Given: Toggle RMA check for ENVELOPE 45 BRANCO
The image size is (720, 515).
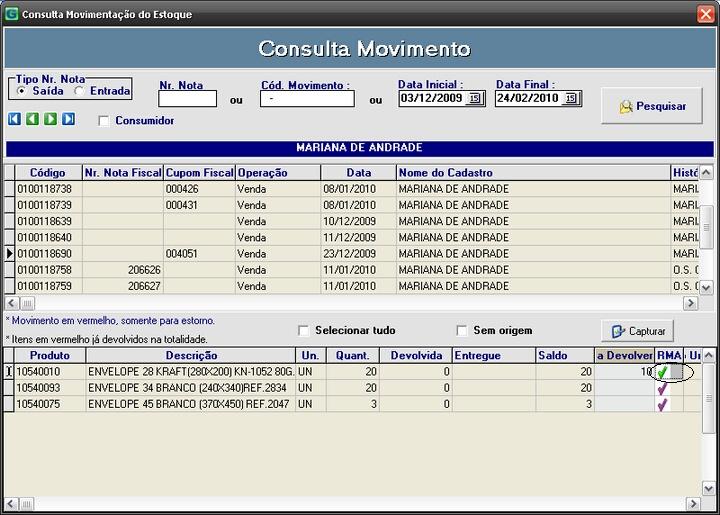Looking at the screenshot, I should point(662,405).
